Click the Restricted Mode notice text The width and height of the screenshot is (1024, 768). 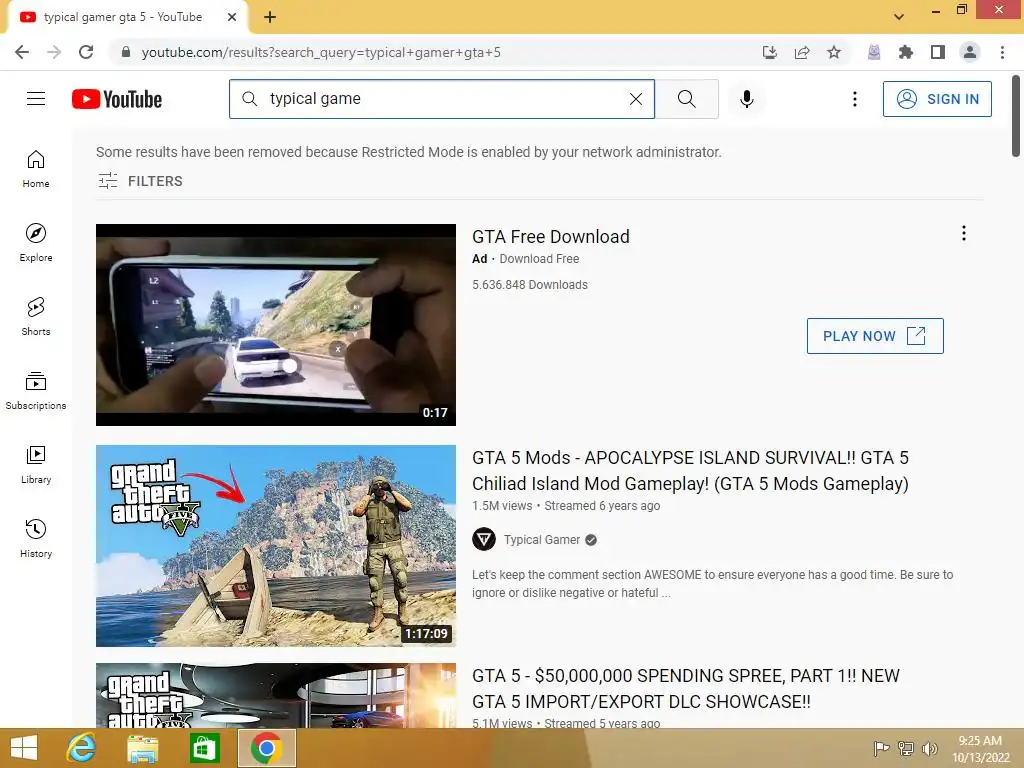pyautogui.click(x=409, y=152)
